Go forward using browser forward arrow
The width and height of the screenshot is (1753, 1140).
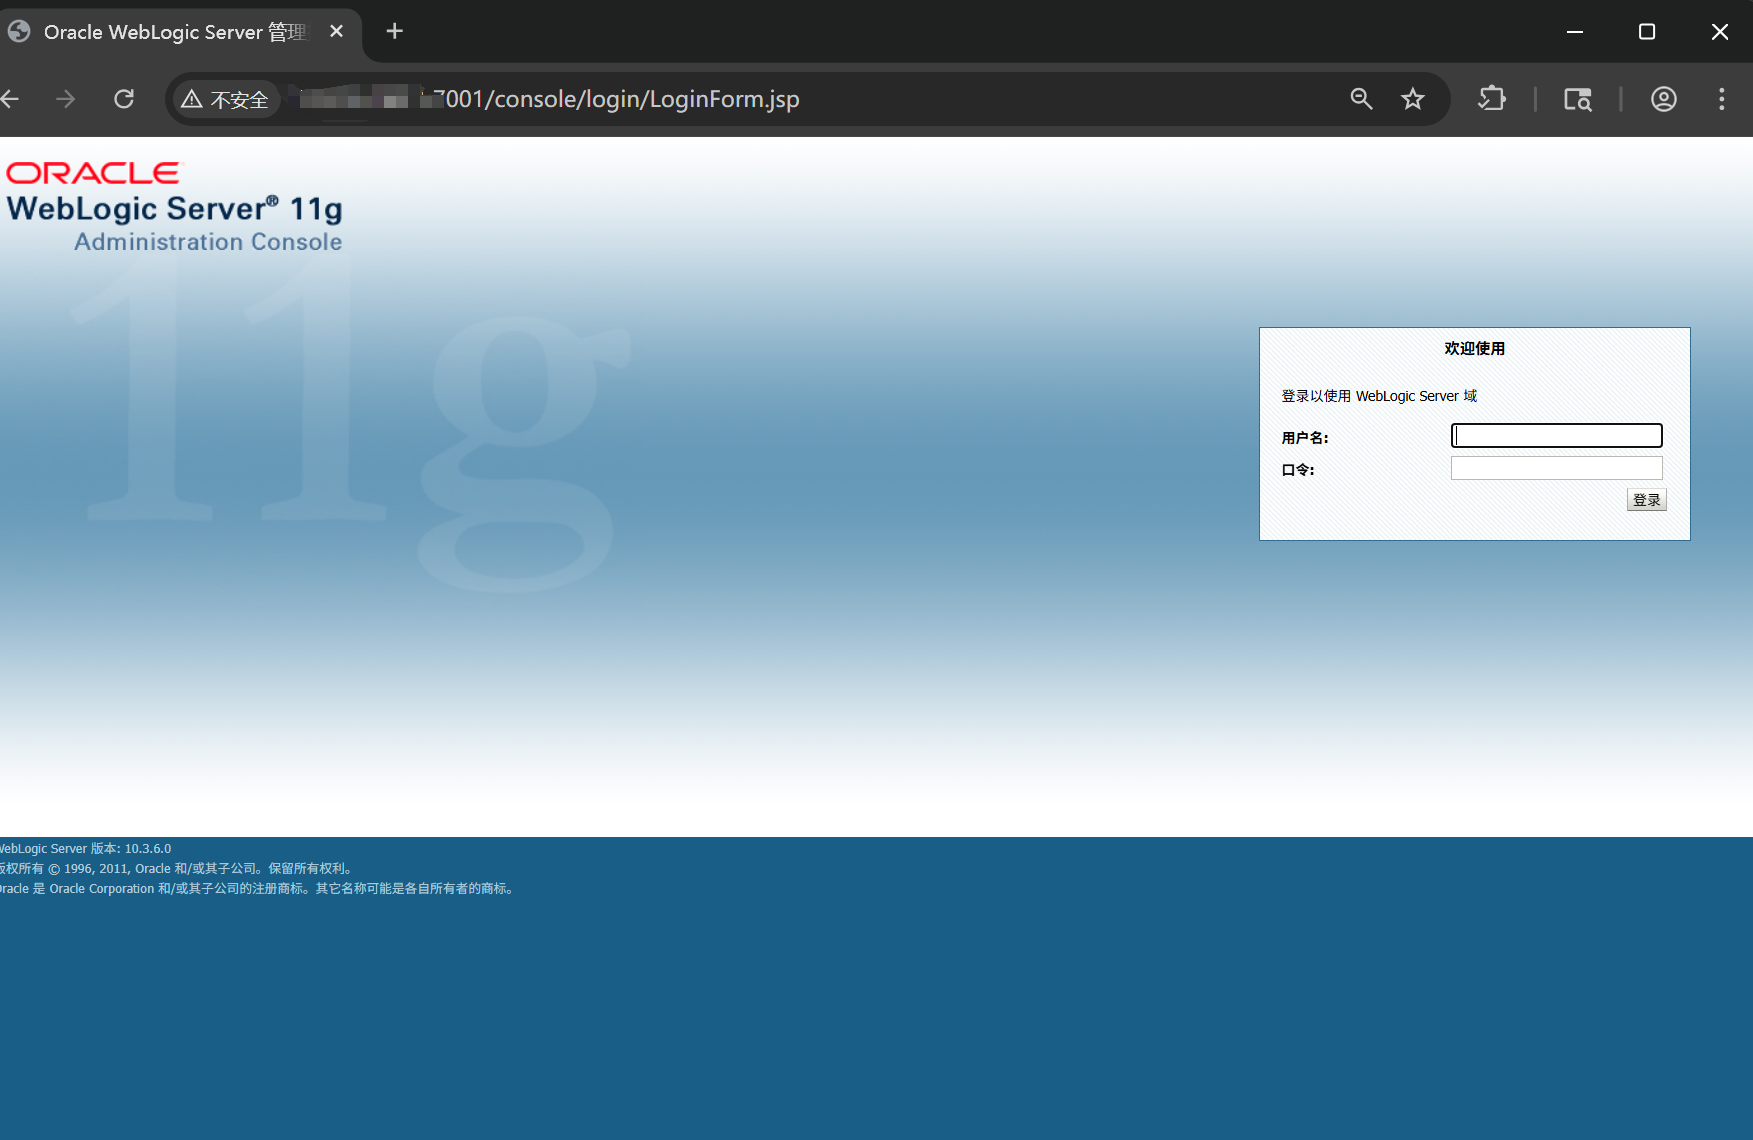66,99
